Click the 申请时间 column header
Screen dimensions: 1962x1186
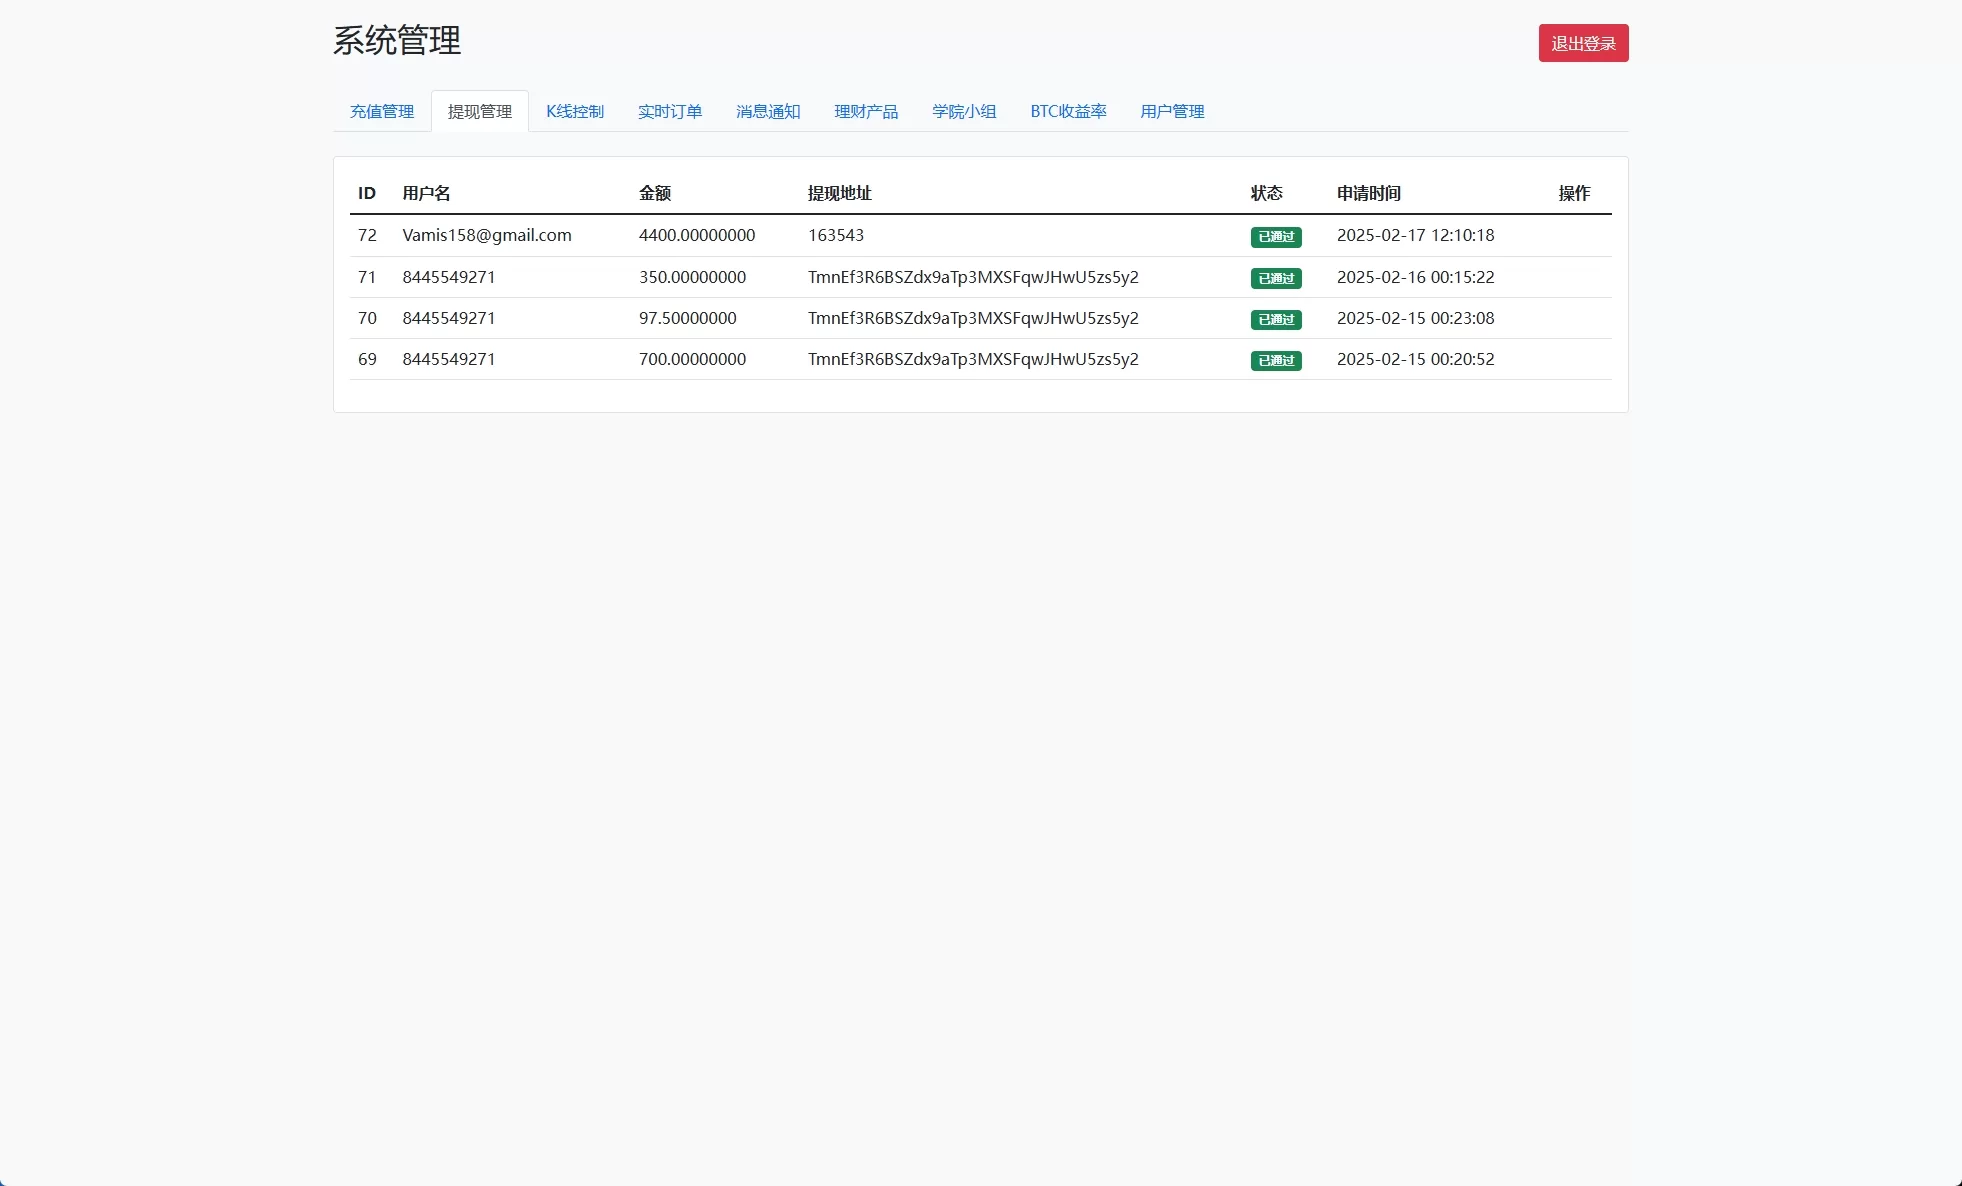click(1369, 193)
